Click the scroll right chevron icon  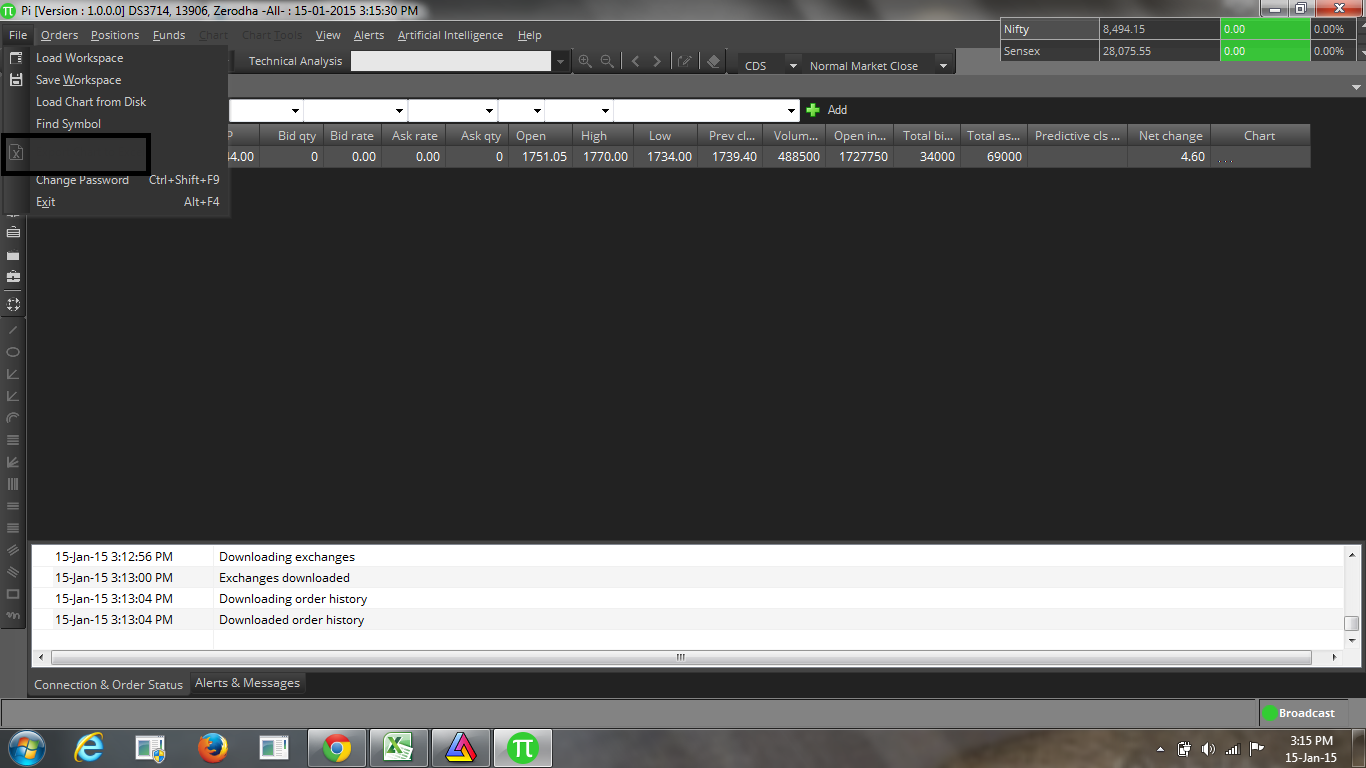(x=657, y=61)
